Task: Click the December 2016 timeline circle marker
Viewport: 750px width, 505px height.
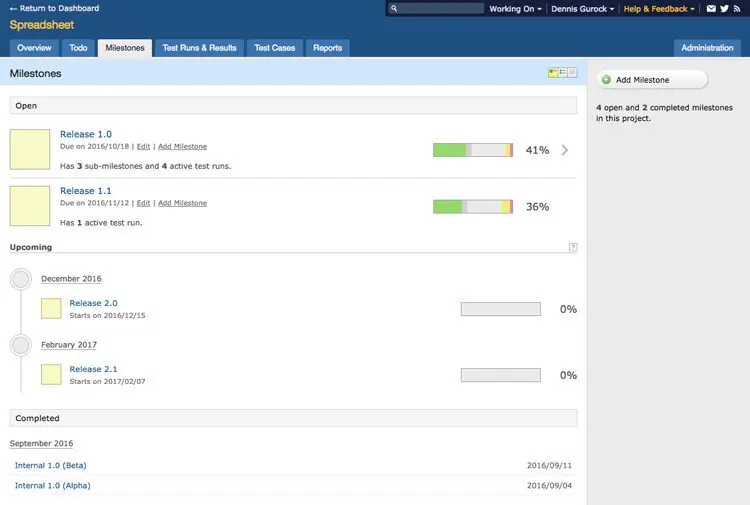Action: pos(21,279)
